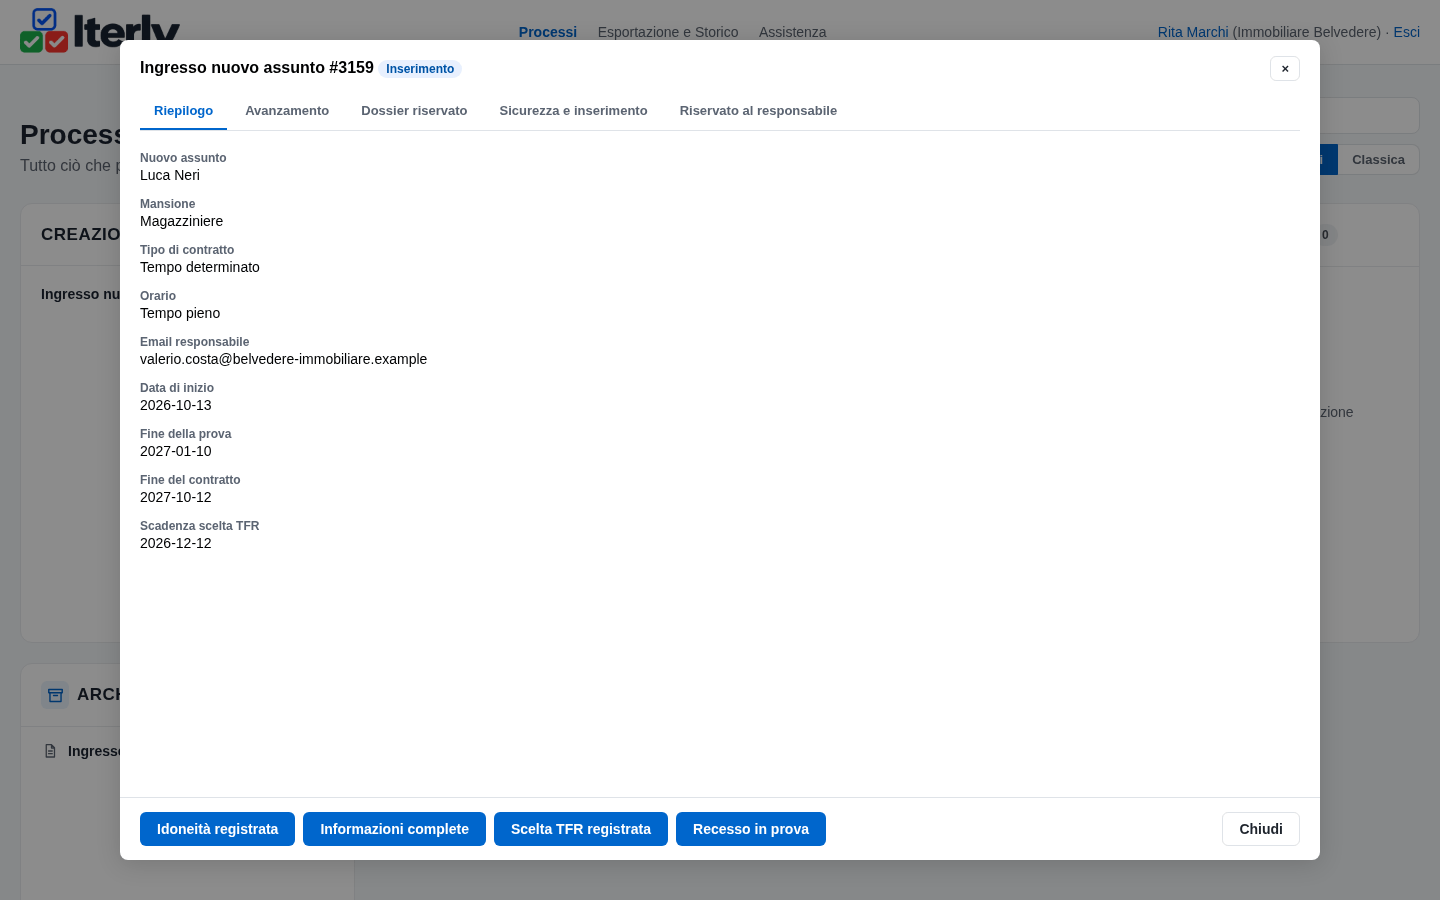Open the Assistenza page
Viewport: 1440px width, 900px height.
coord(792,32)
